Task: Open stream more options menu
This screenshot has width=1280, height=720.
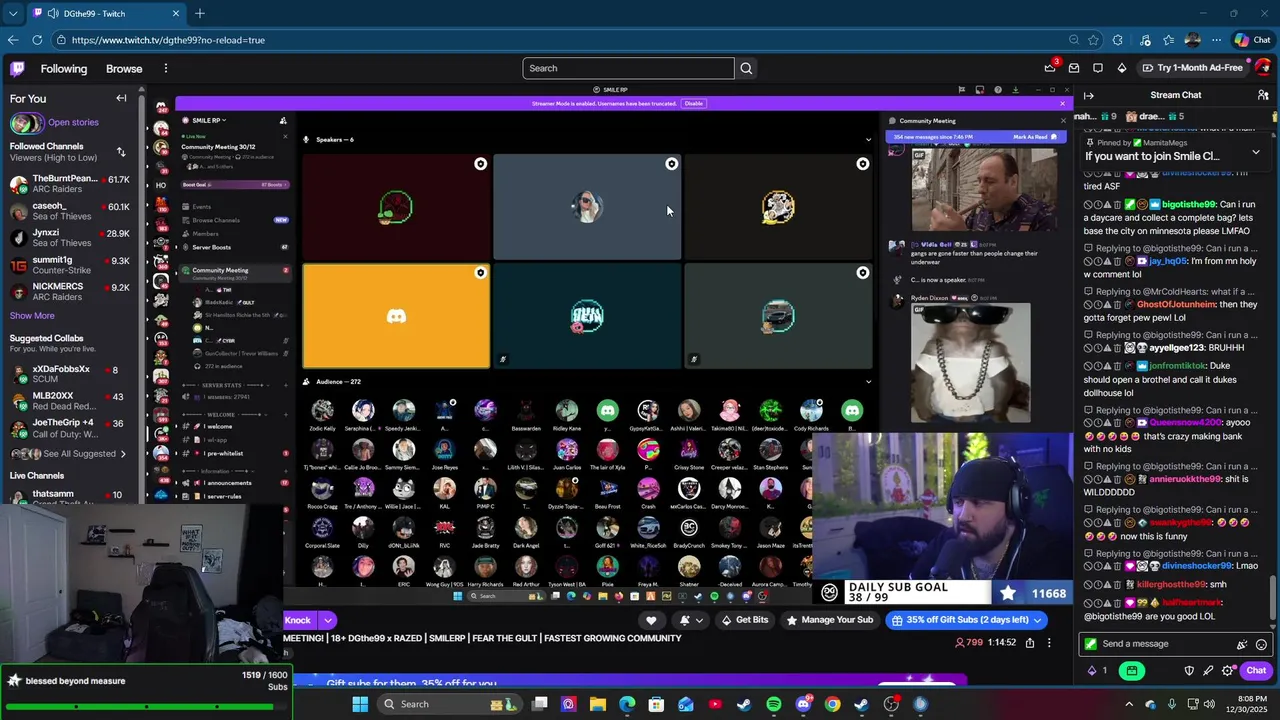Action: (1049, 643)
